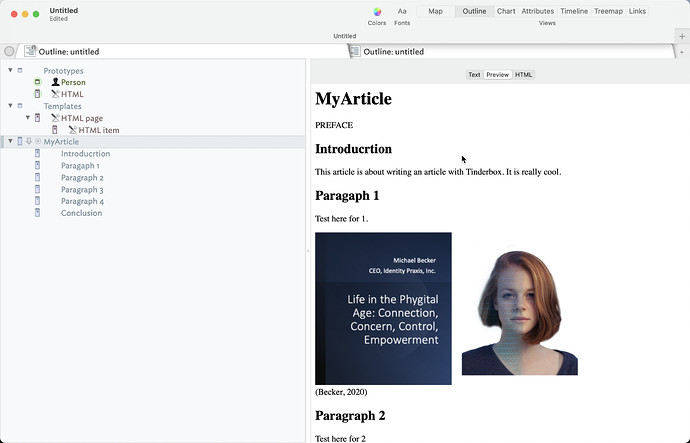Viewport: 690px width, 443px height.
Task: Click the tool badge next to HTML page
Action: 55,118
